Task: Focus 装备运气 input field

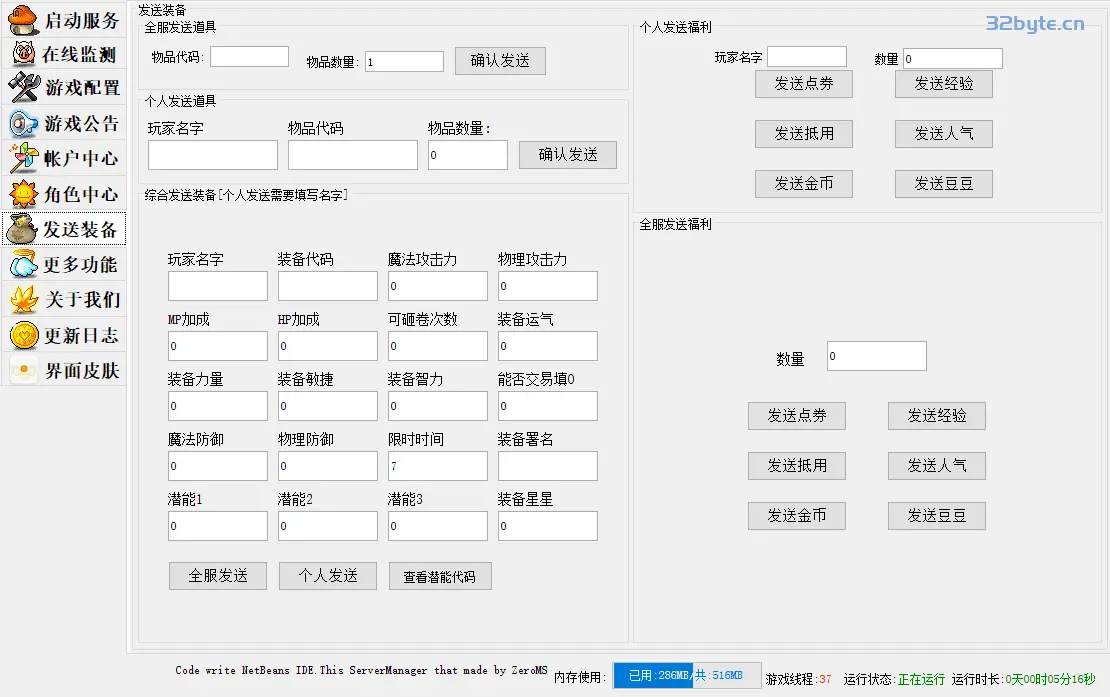Action: click(x=548, y=346)
